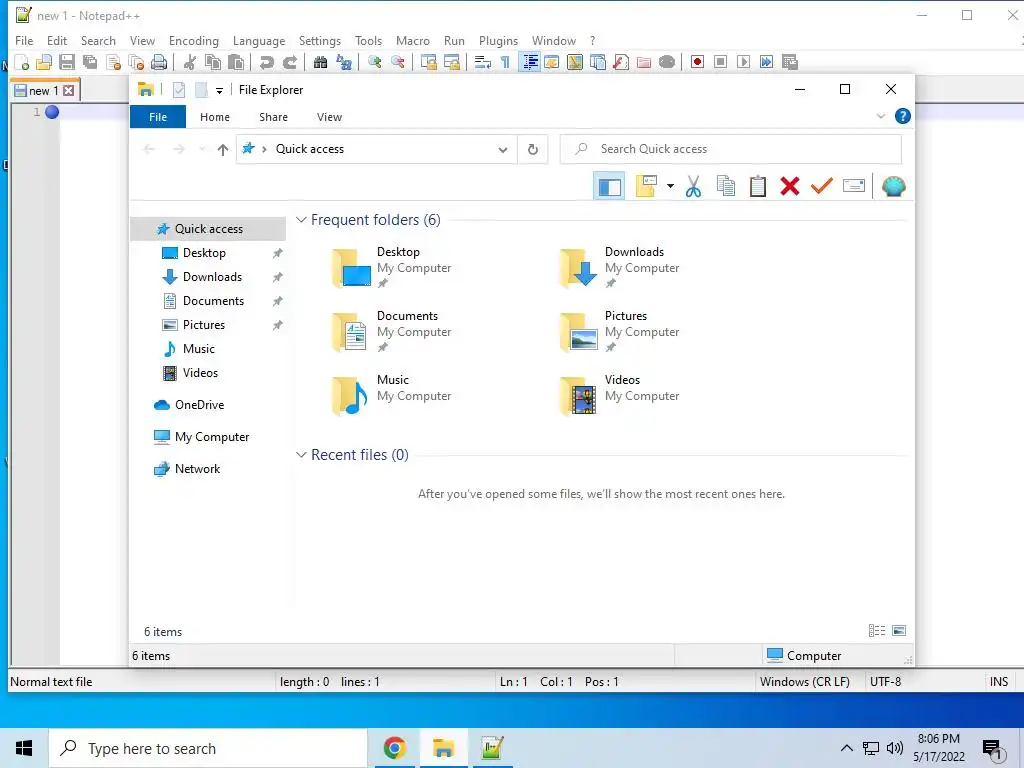This screenshot has width=1024, height=768.
Task: Toggle Show All Characters pilcrow icon
Action: [x=505, y=63]
